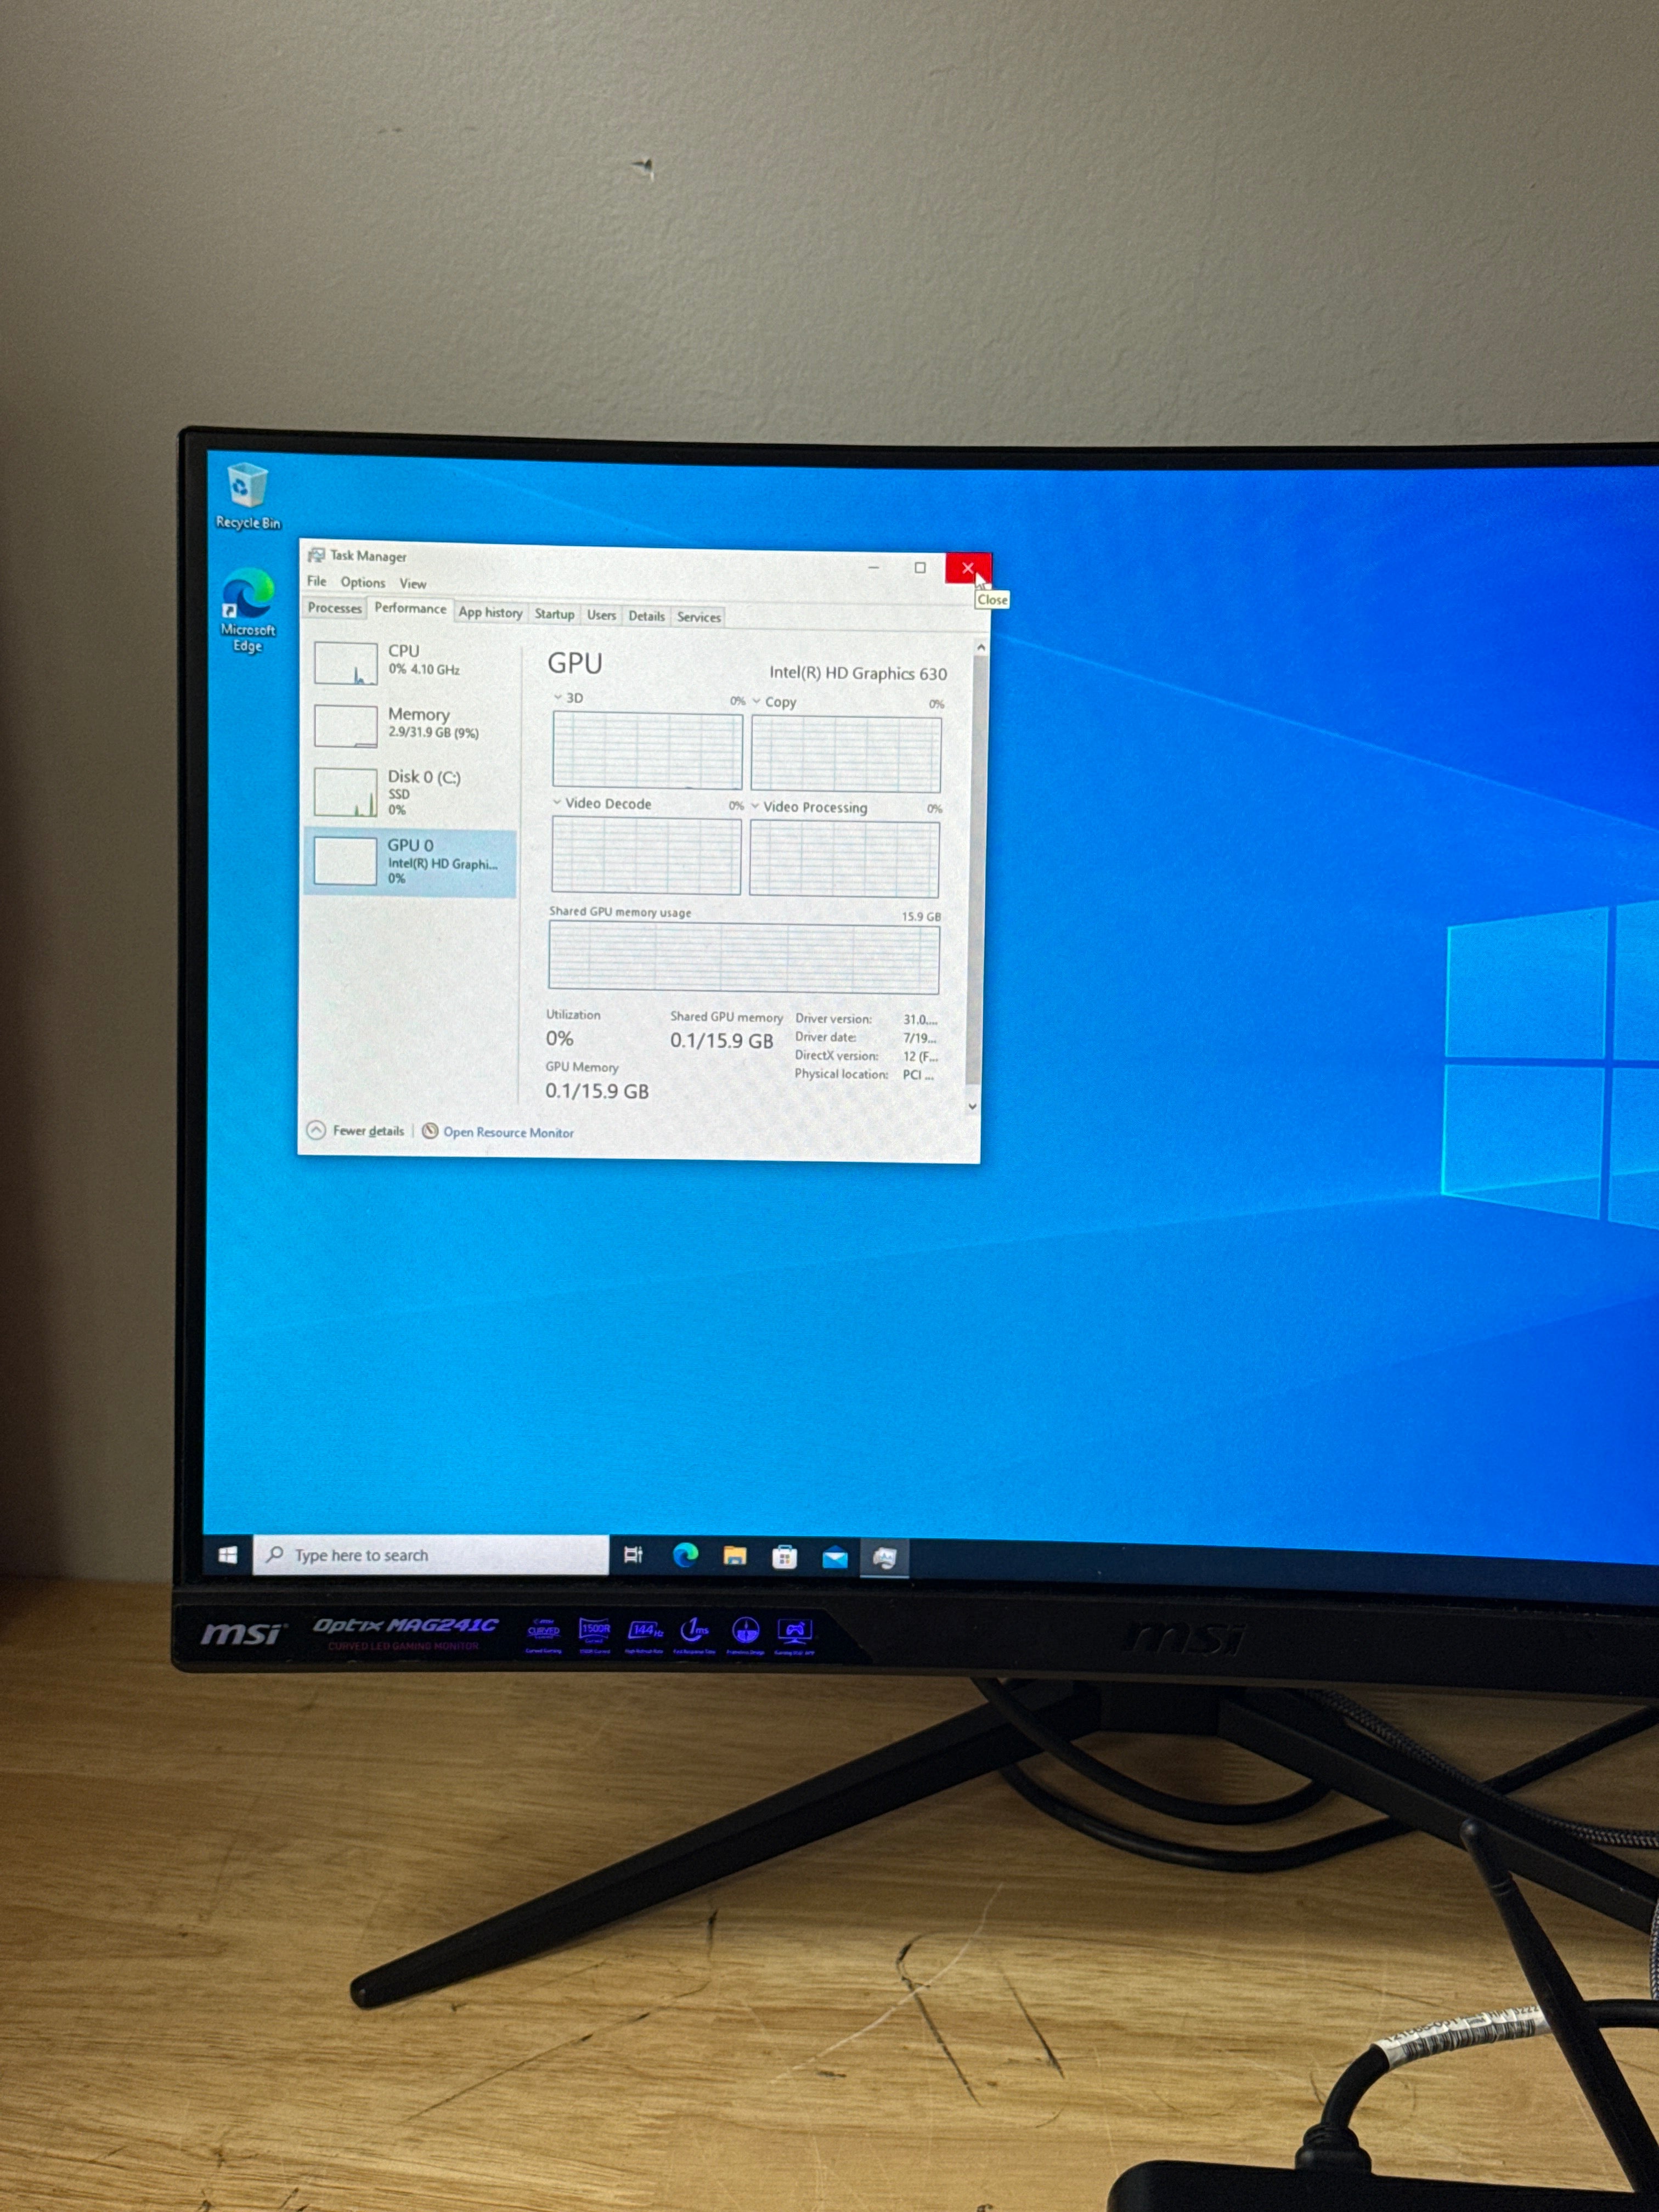The width and height of the screenshot is (1659, 2212).
Task: Click the Video Decode graph
Action: 646,855
